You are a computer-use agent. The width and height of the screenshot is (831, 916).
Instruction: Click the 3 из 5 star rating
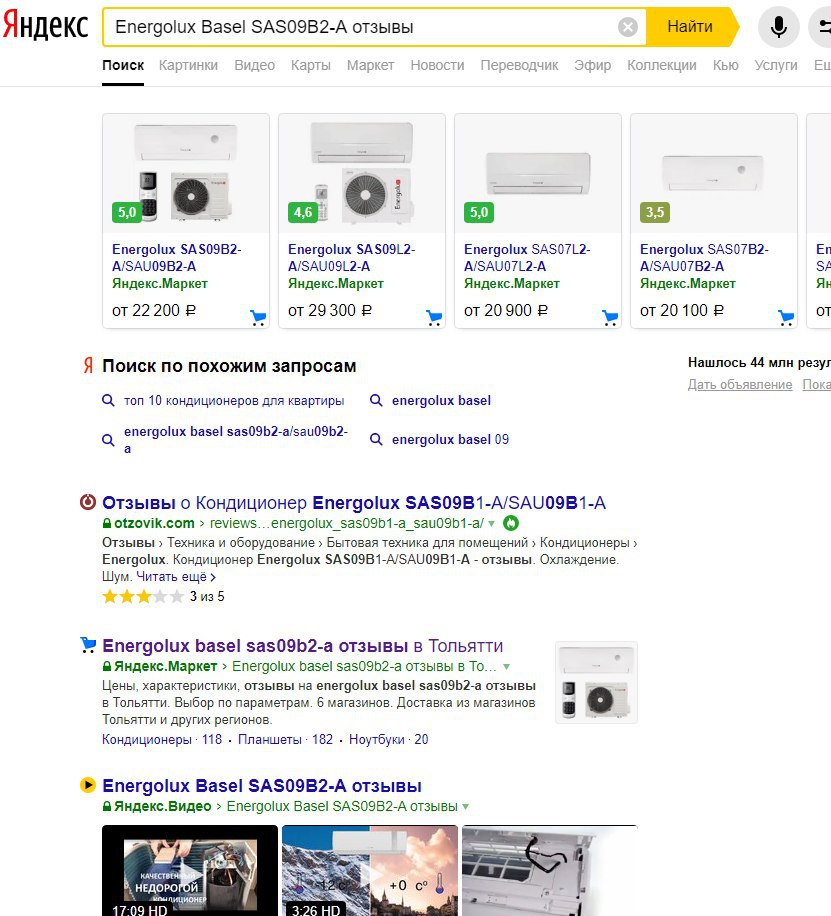click(163, 596)
